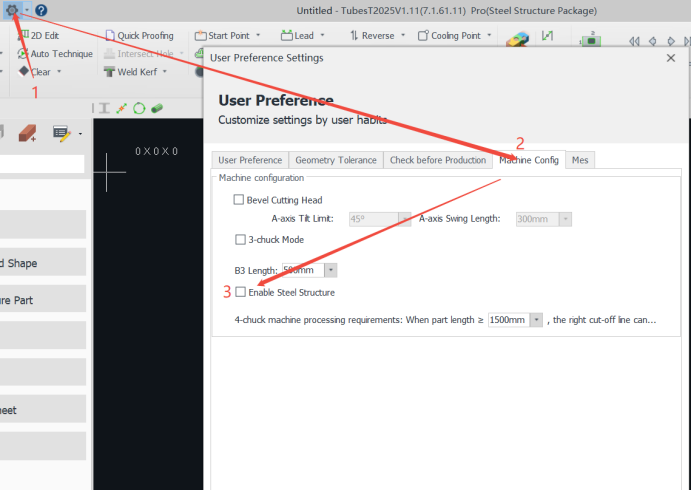This screenshot has height=490, width=692.
Task: Open the A-axis Swing Length dropdown
Action: pyautogui.click(x=565, y=219)
